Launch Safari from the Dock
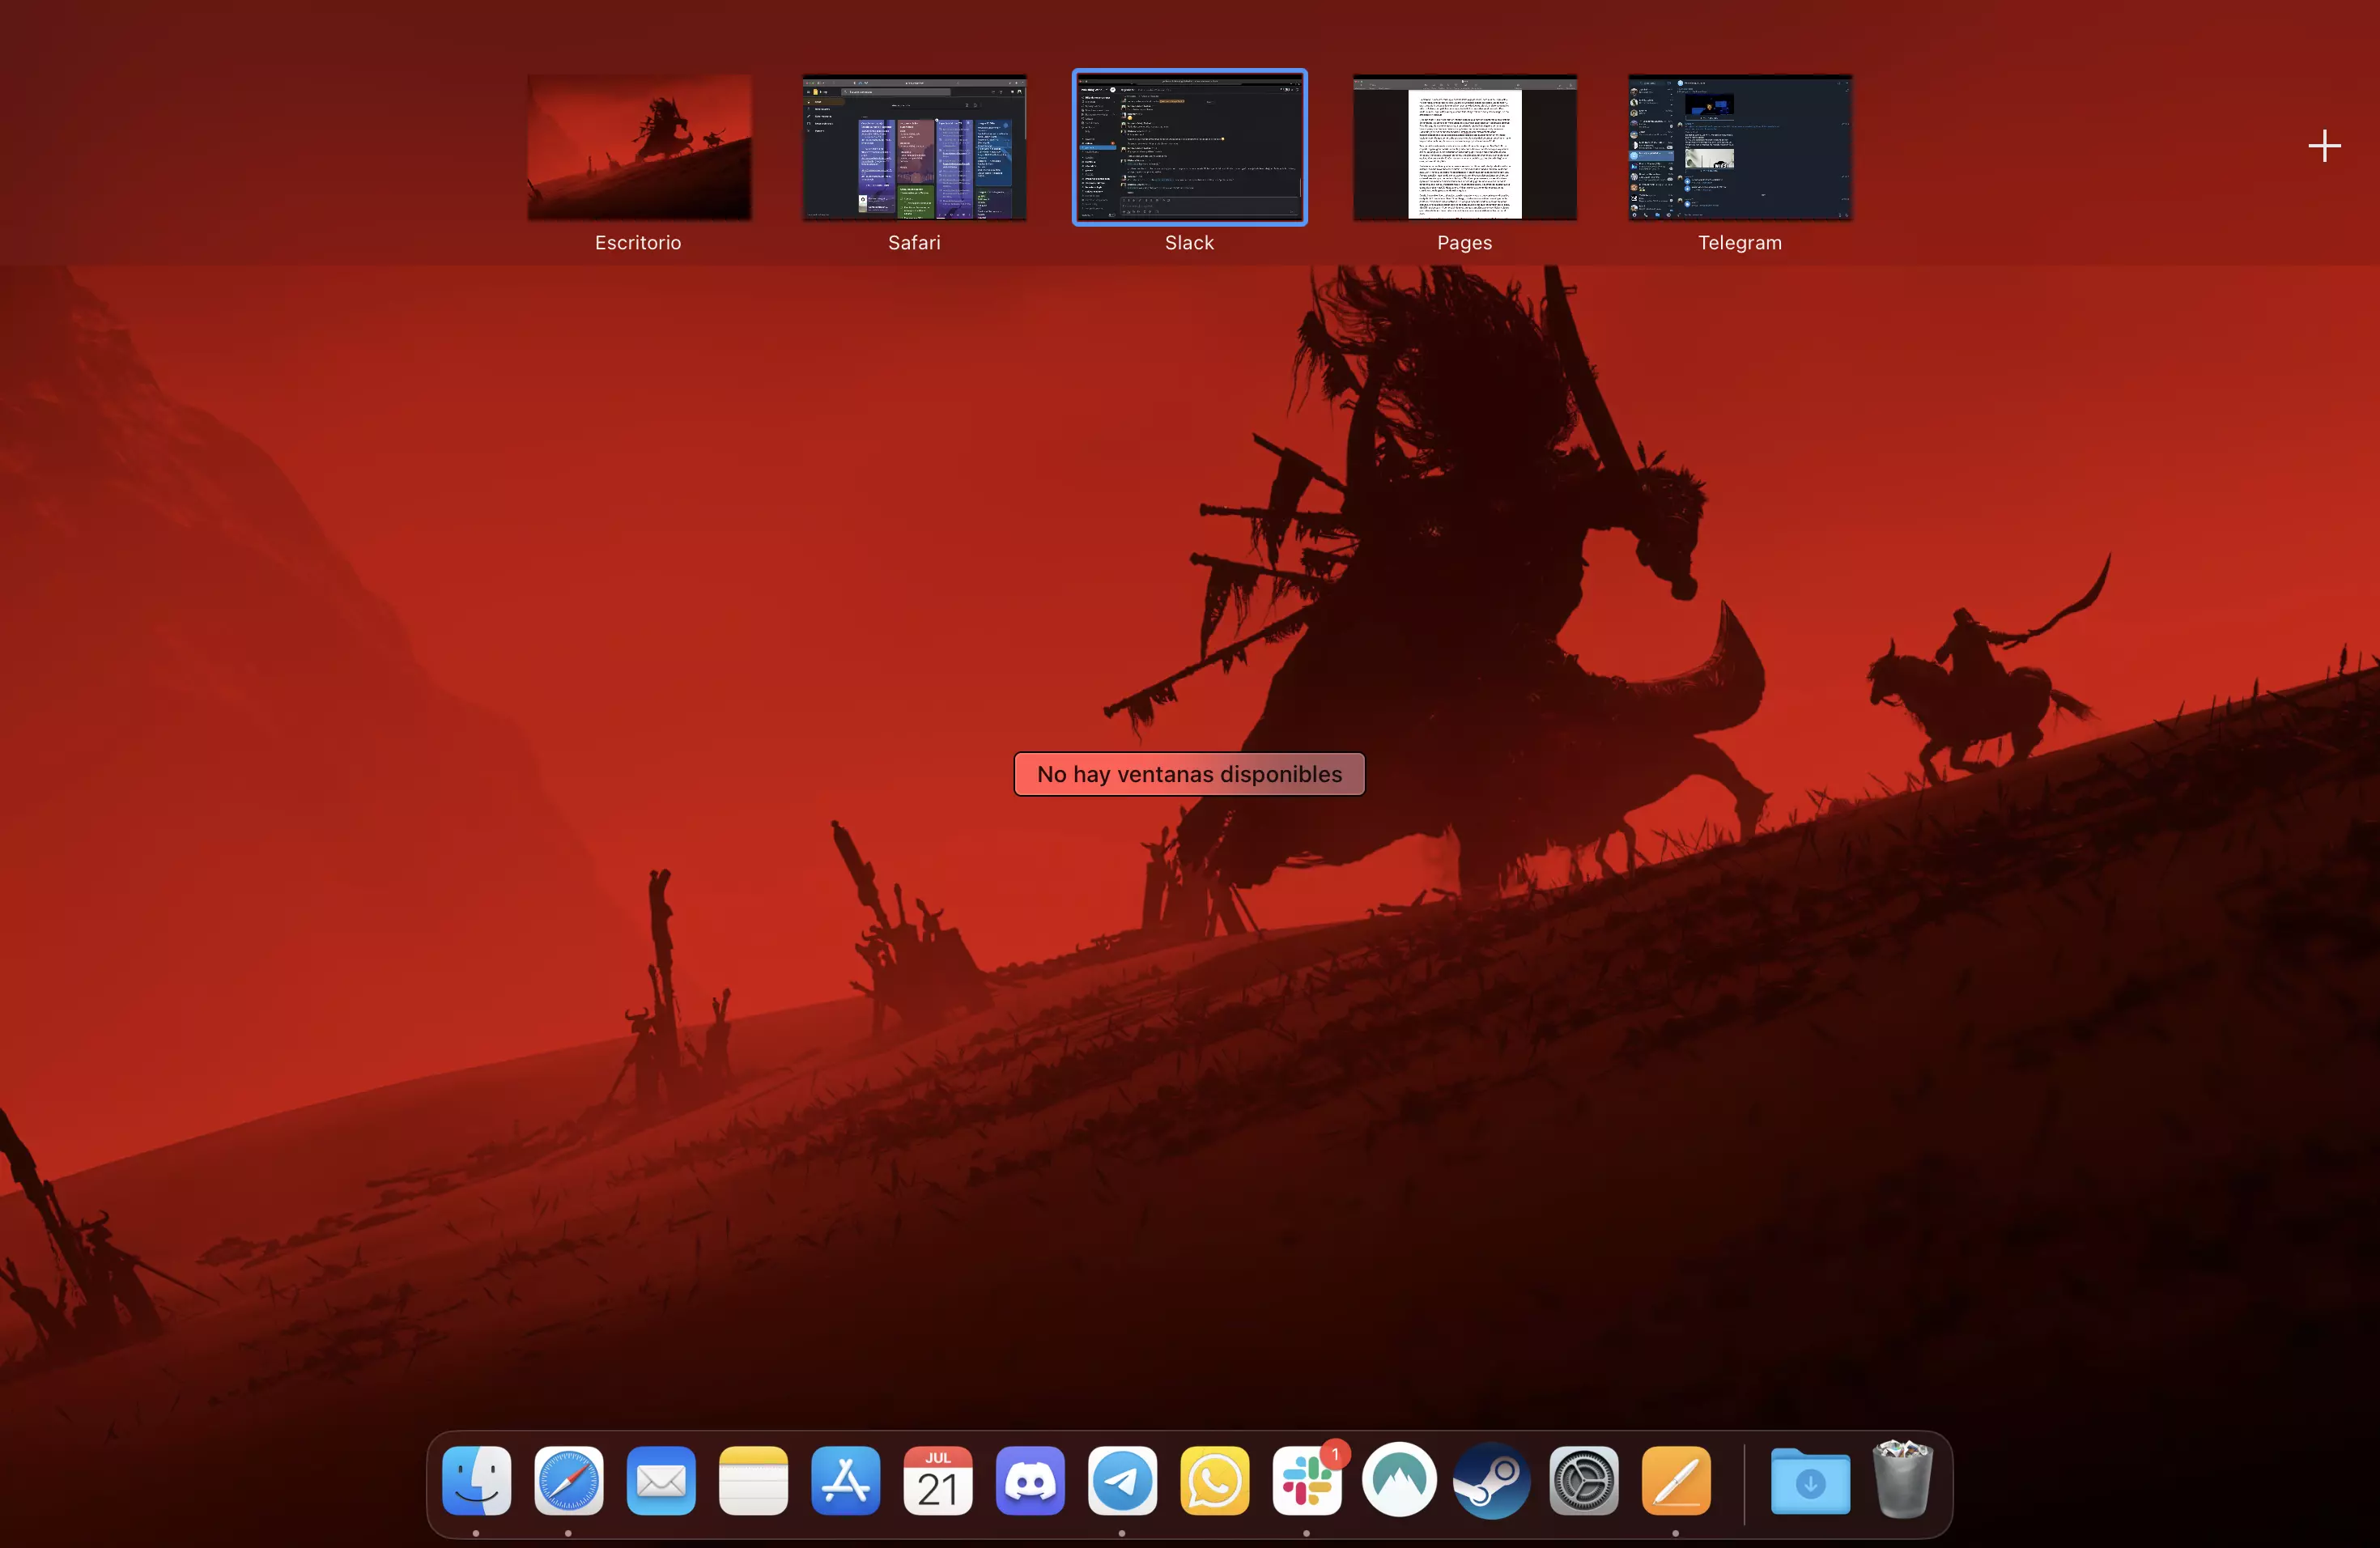Image resolution: width=2380 pixels, height=1548 pixels. coord(569,1480)
